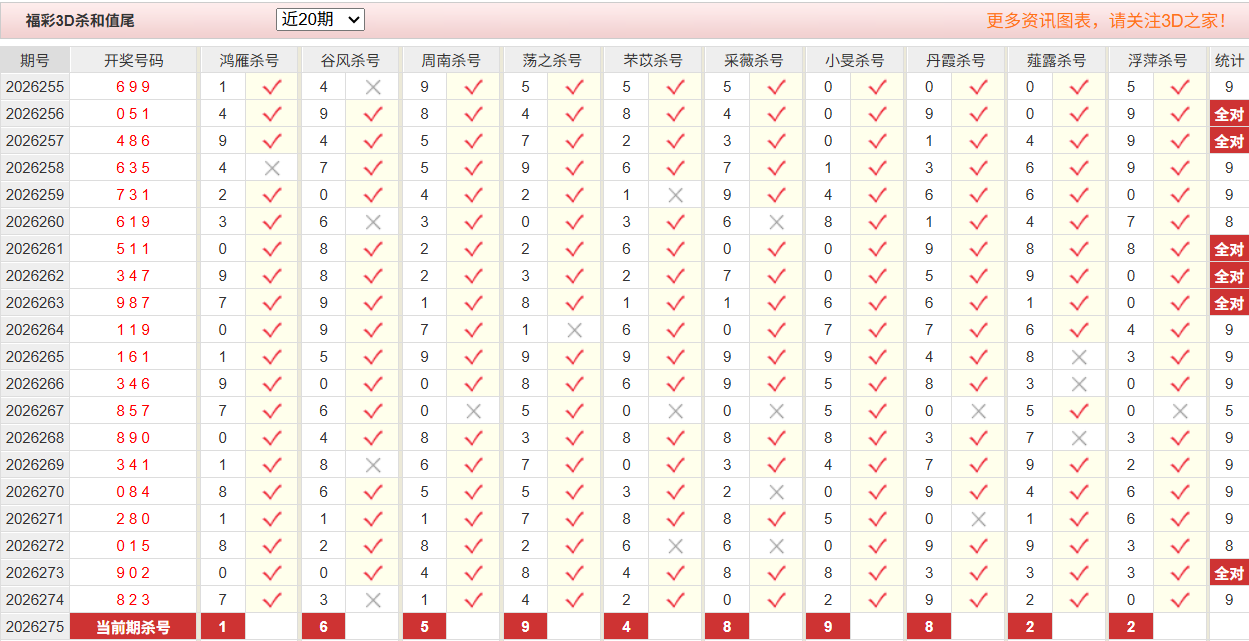Click the cross icon in row 2026259
1249x641 pixels.
676,195
